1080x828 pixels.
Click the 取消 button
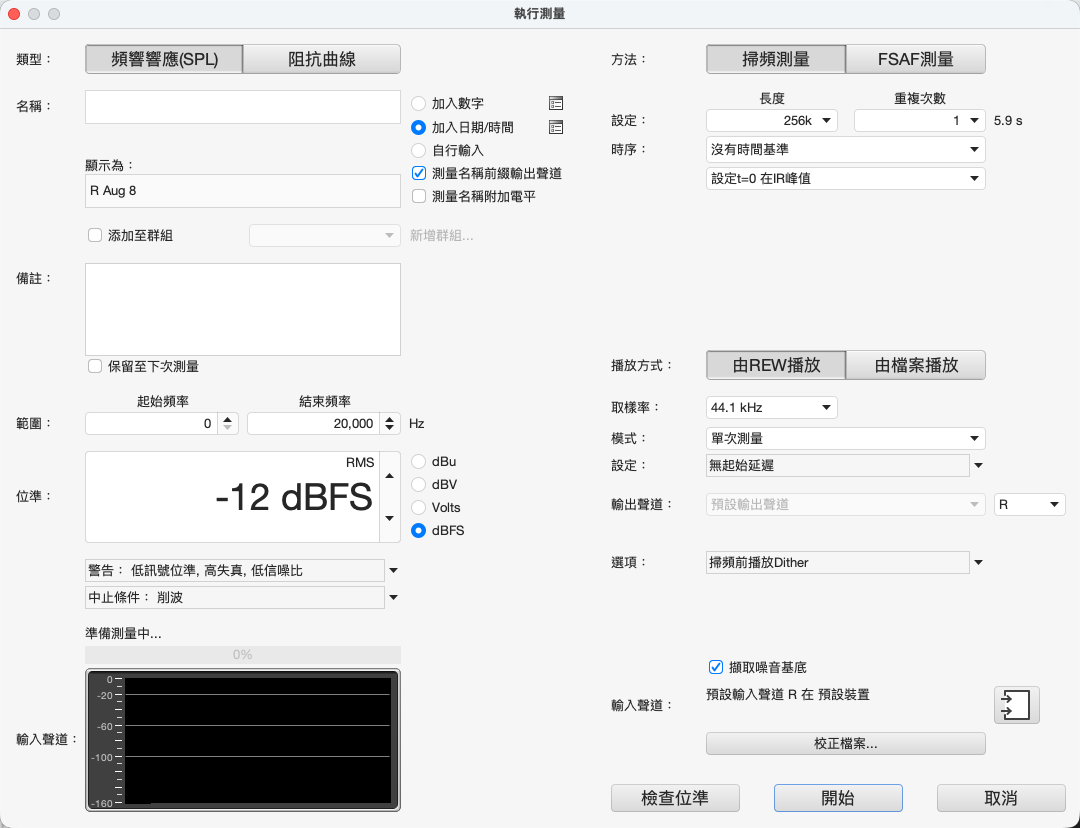1001,798
